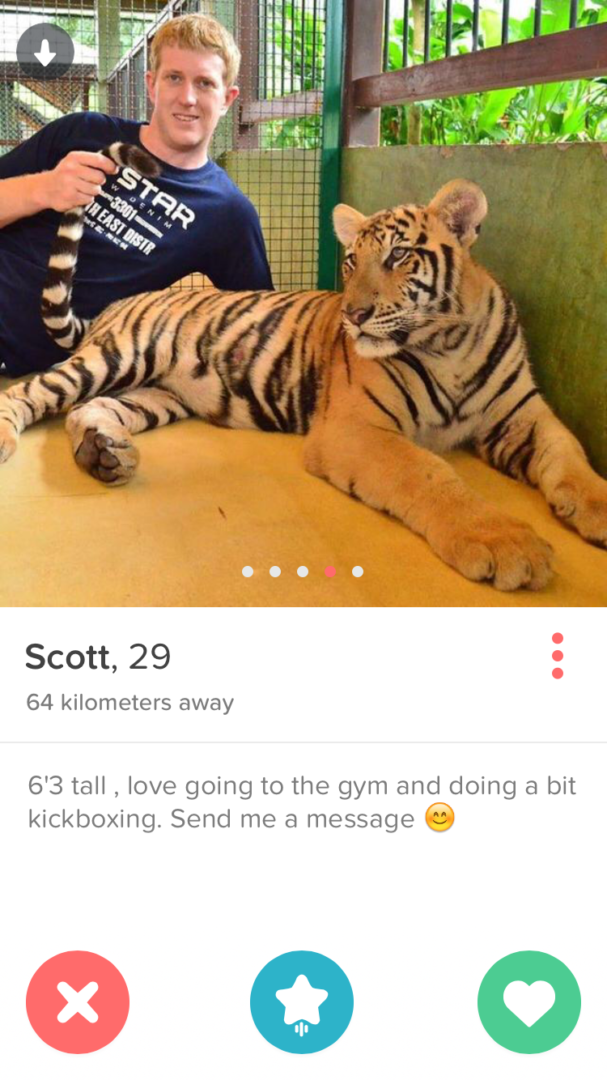The width and height of the screenshot is (607, 1080).
Task: Select the first photo indicator dot
Action: coord(247,571)
